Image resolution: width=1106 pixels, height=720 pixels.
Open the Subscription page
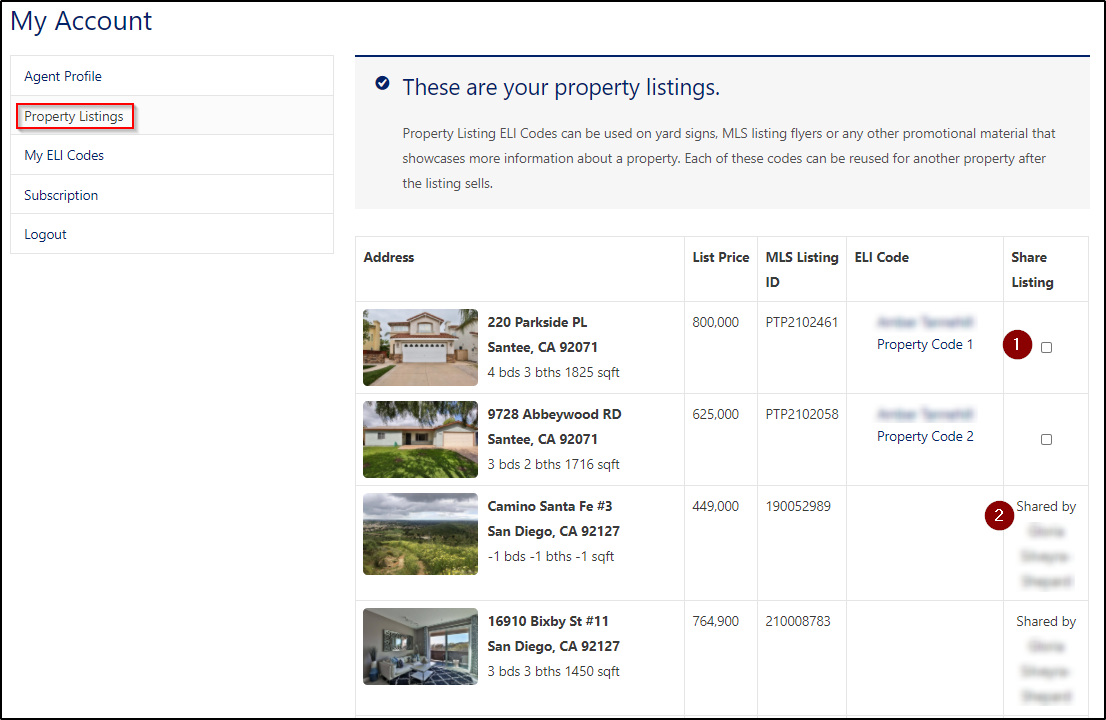pos(61,195)
